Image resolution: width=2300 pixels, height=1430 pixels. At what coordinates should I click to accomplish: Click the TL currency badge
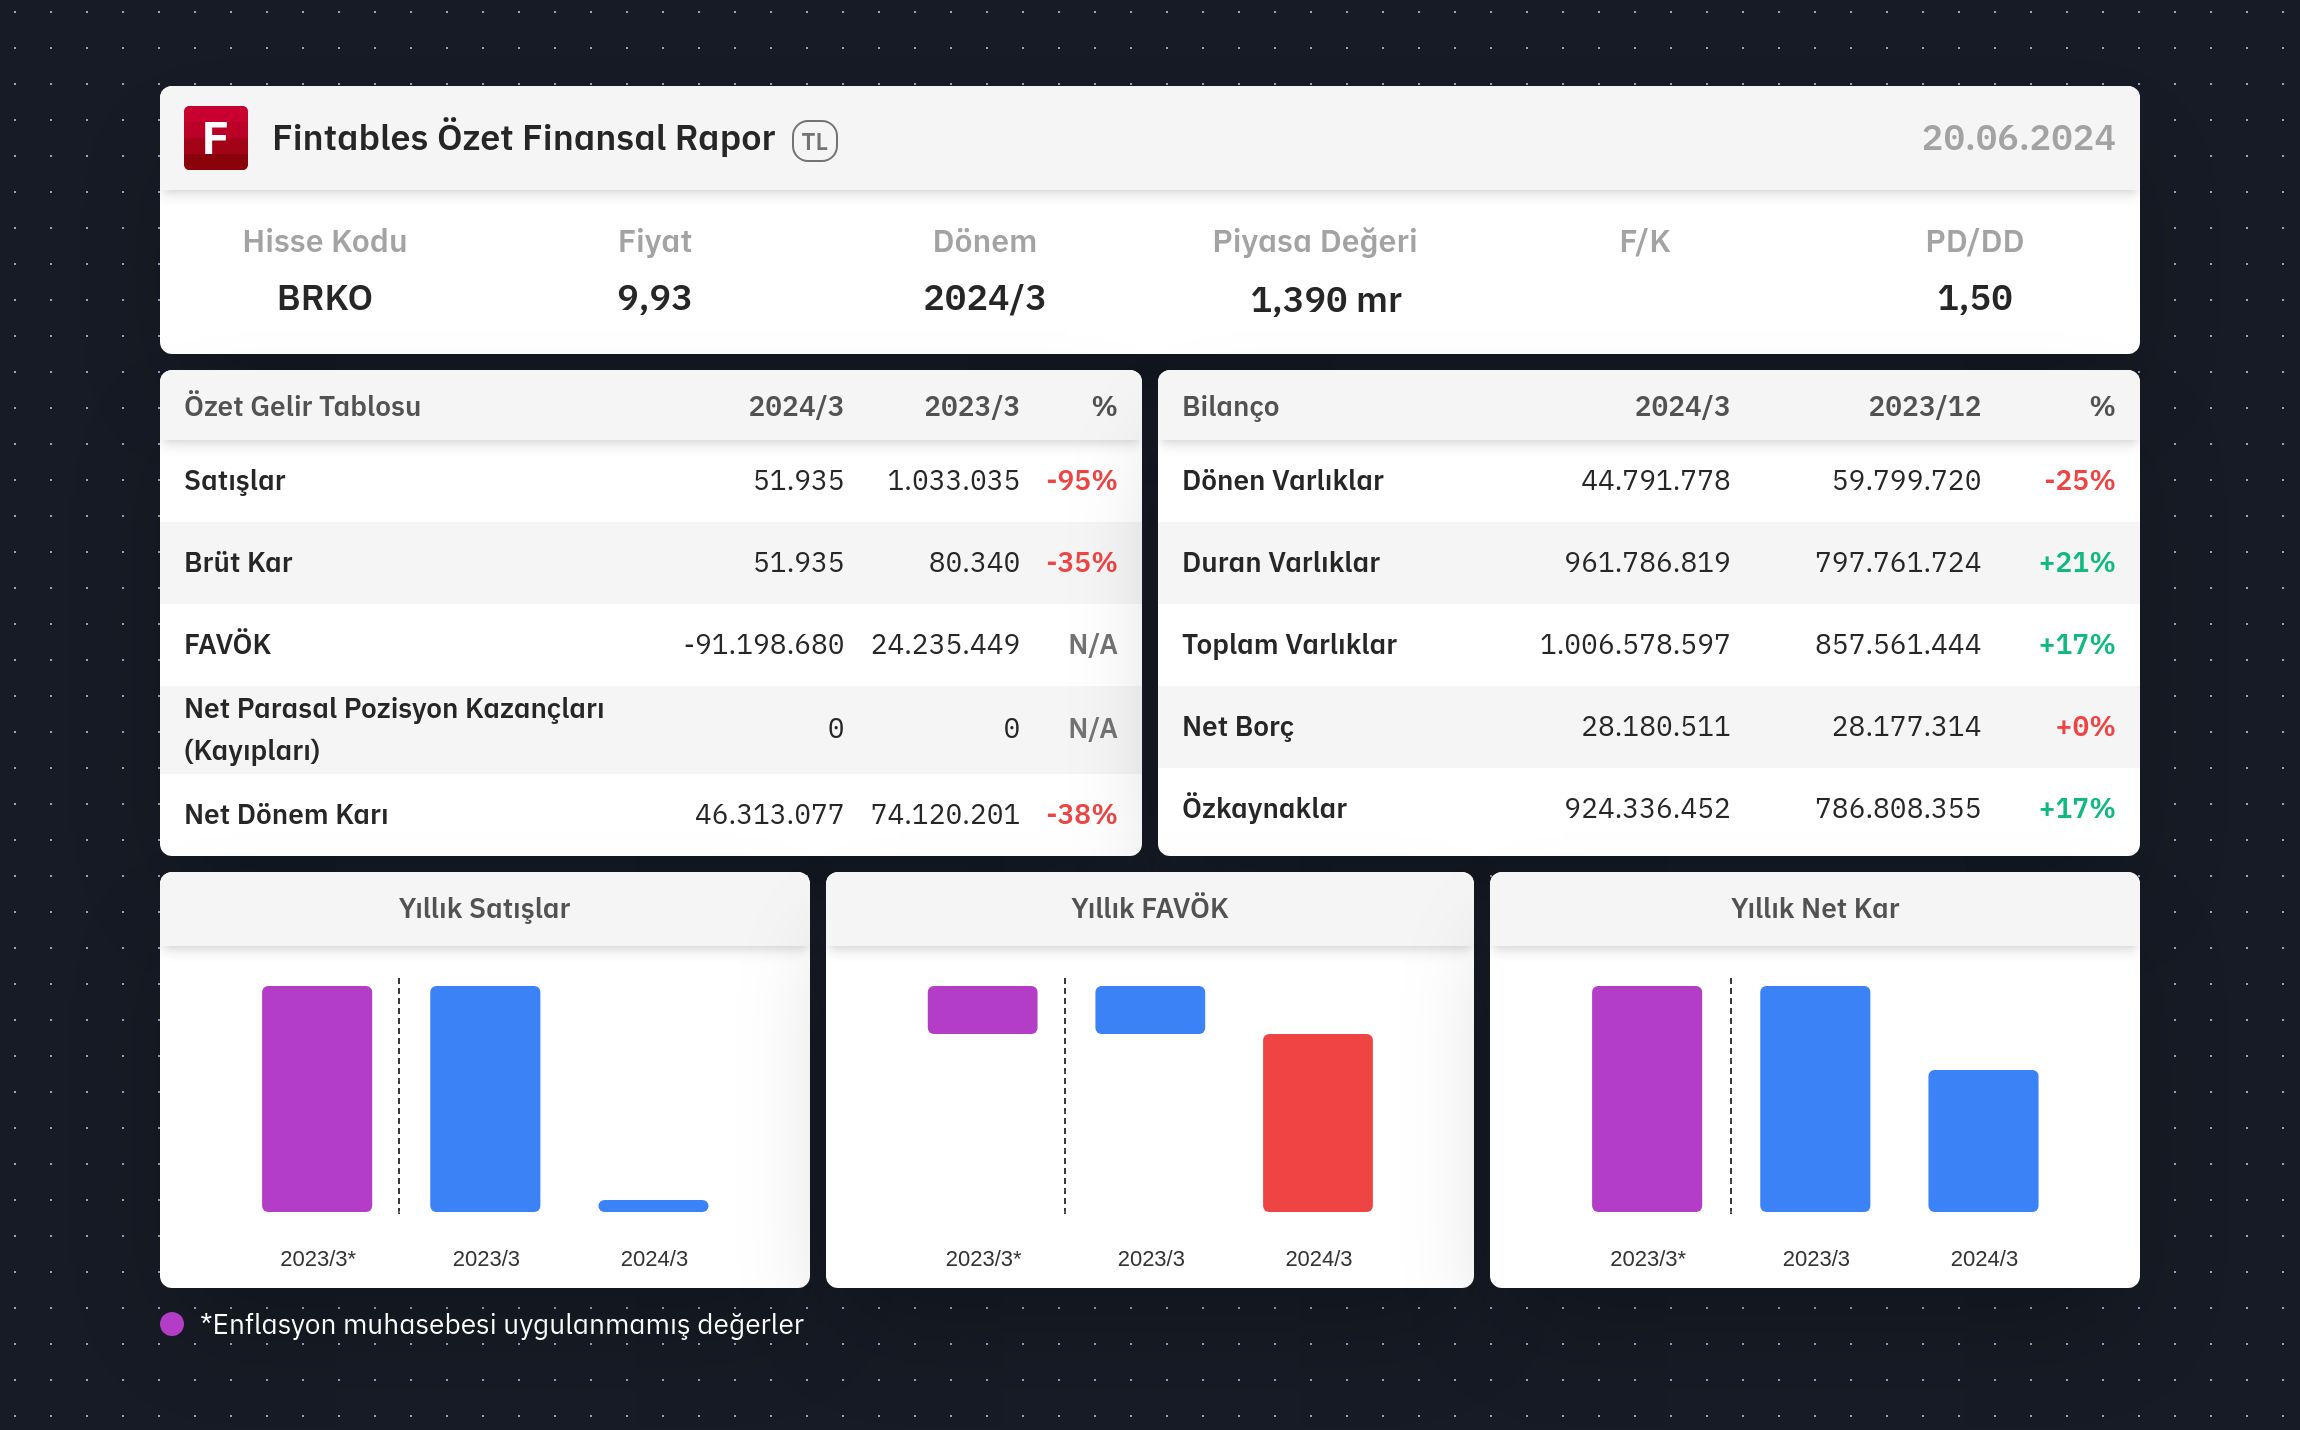[x=814, y=141]
